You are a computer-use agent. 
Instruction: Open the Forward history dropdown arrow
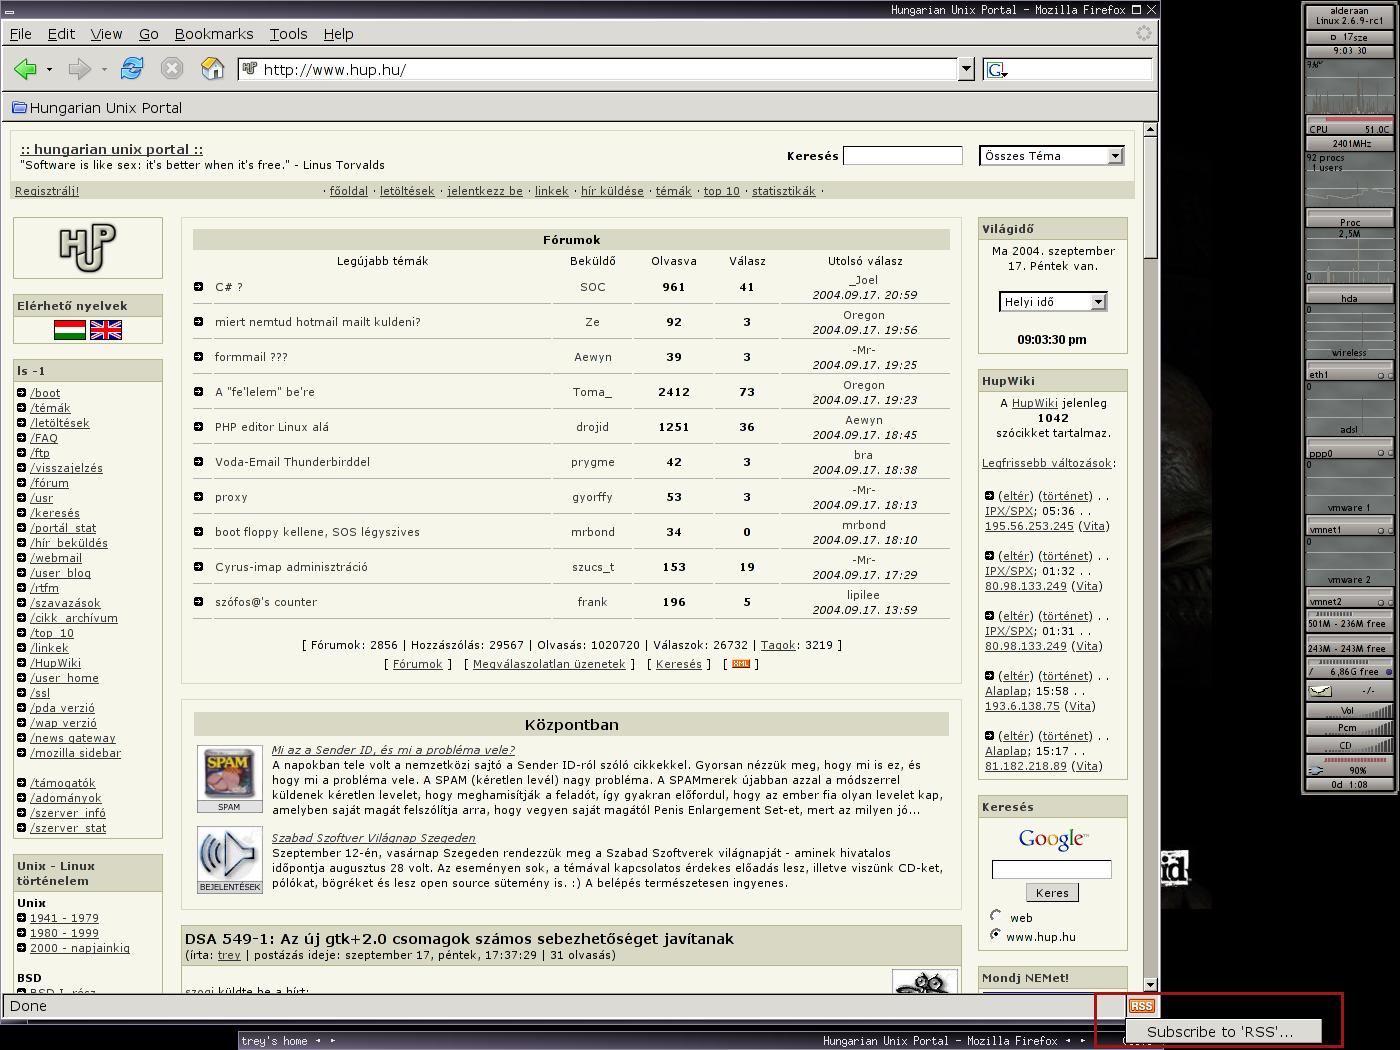[x=104, y=69]
